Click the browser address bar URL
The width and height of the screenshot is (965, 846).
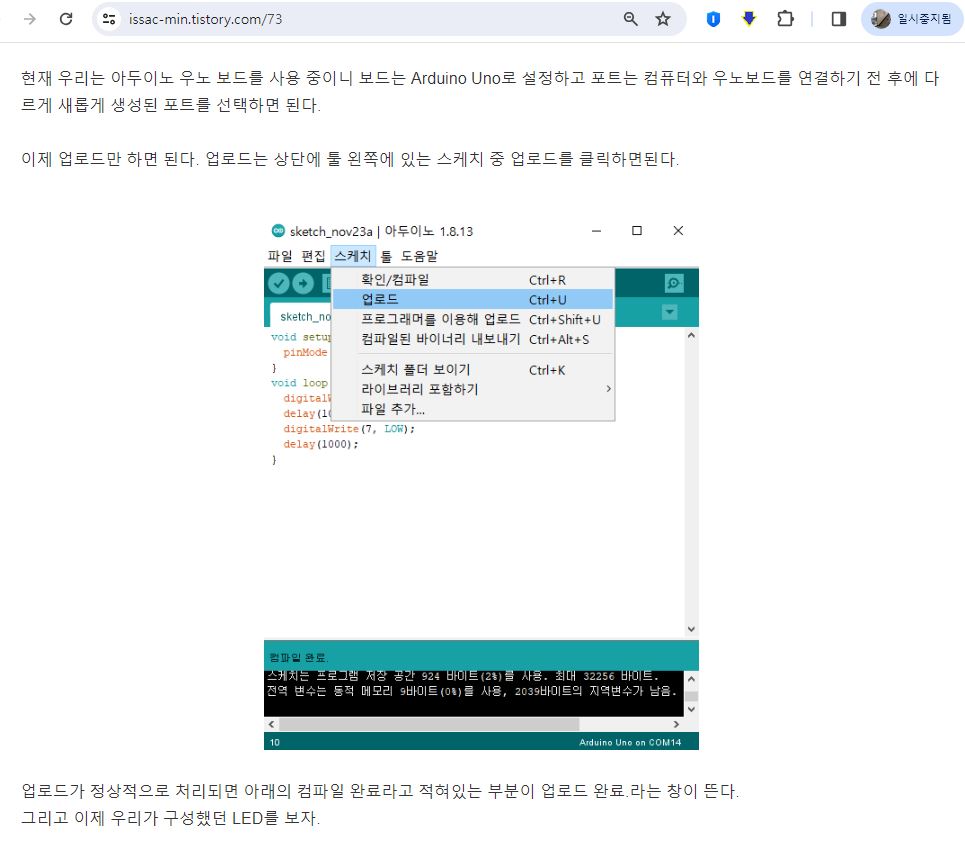click(x=205, y=19)
